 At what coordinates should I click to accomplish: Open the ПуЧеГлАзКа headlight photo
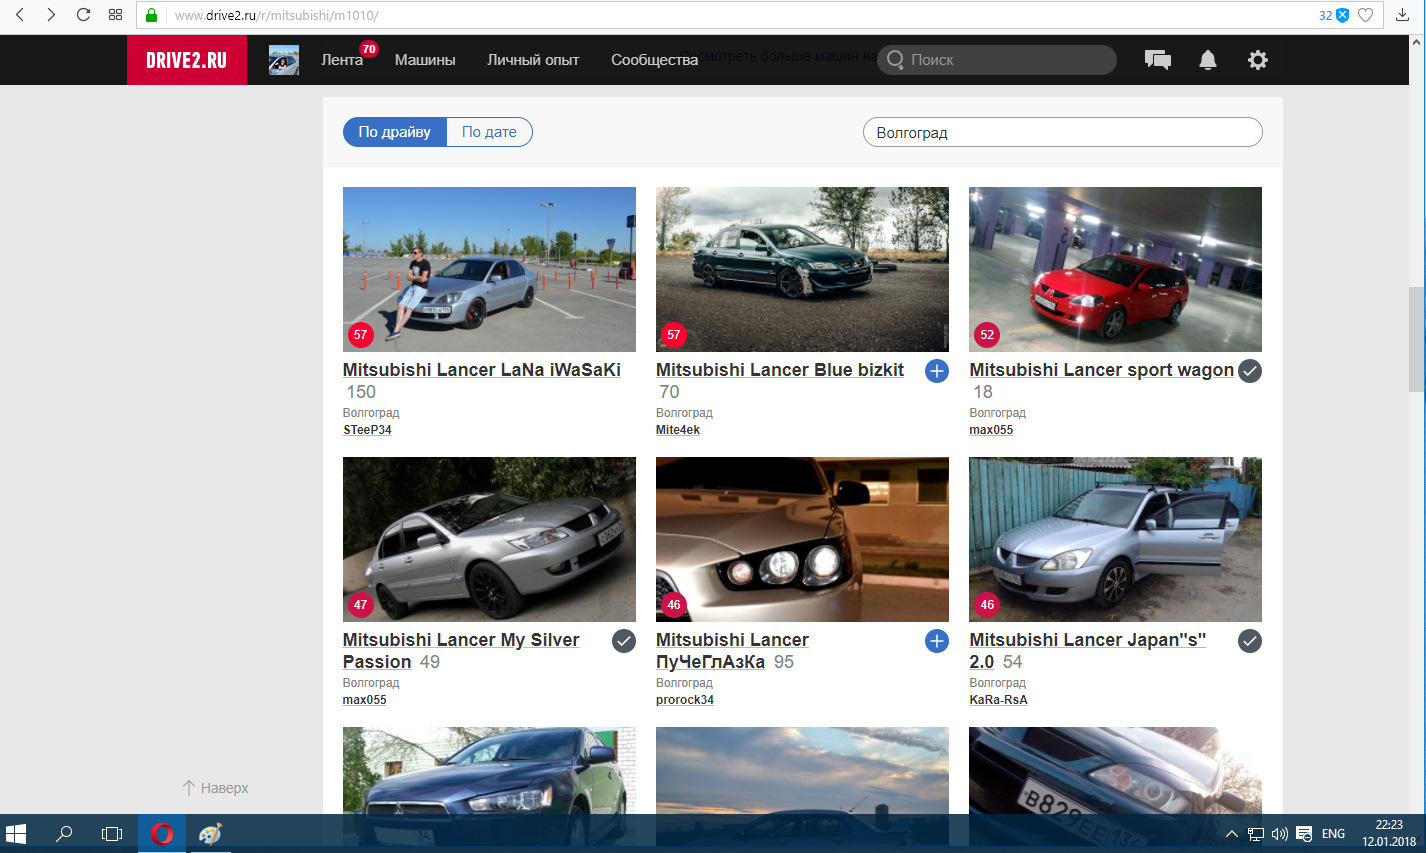[x=802, y=539]
